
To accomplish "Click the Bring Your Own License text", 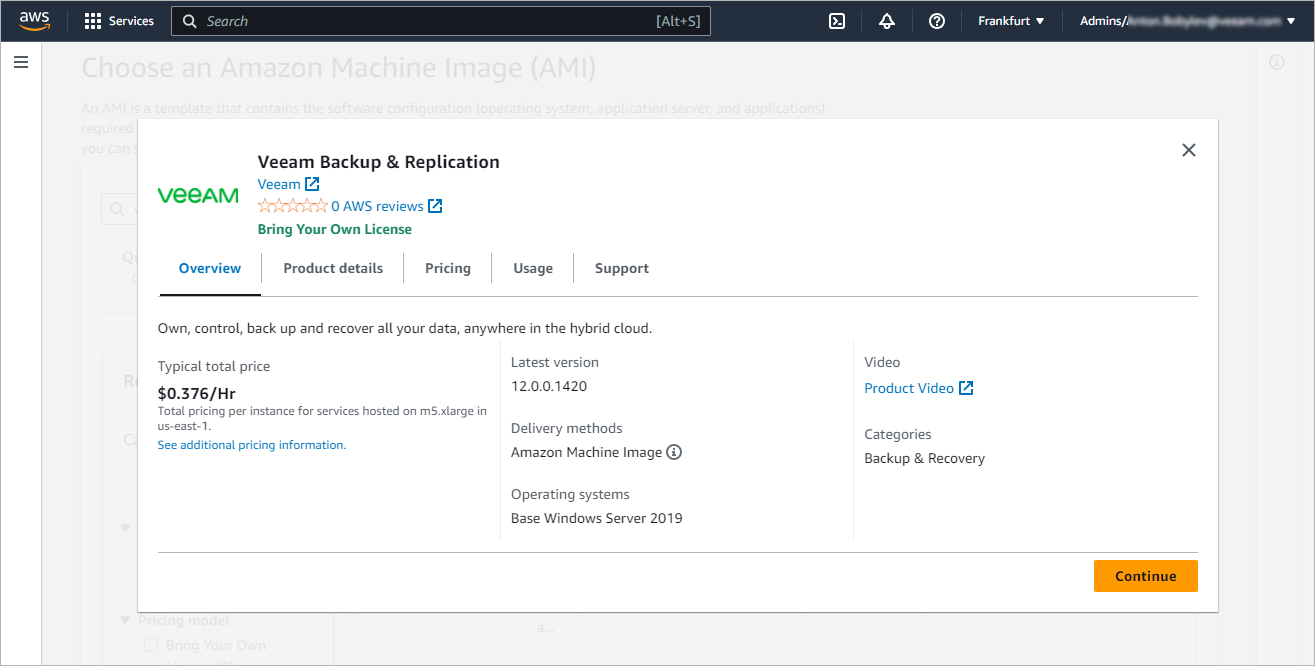I will coord(335,229).
